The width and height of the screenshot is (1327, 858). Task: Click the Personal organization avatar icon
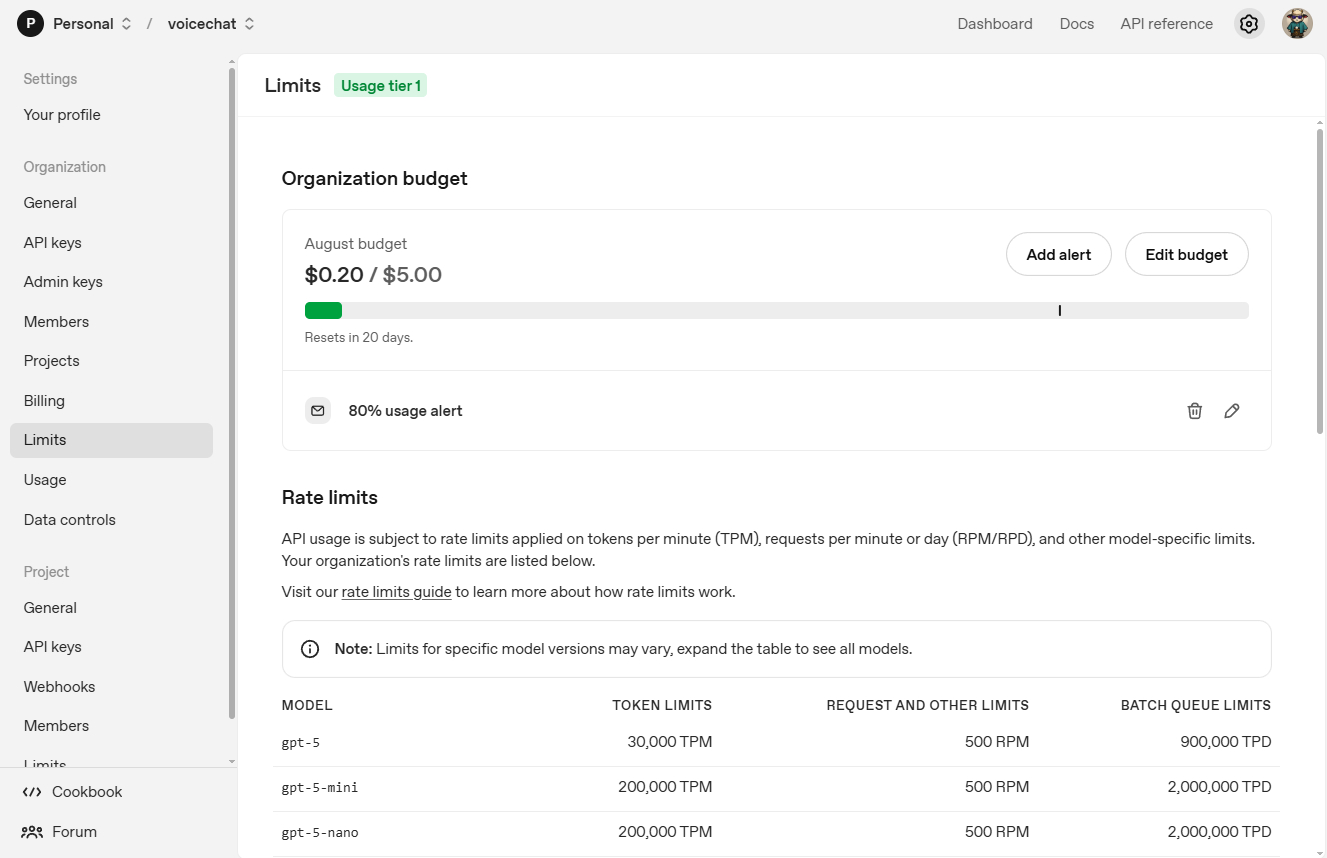(30, 24)
